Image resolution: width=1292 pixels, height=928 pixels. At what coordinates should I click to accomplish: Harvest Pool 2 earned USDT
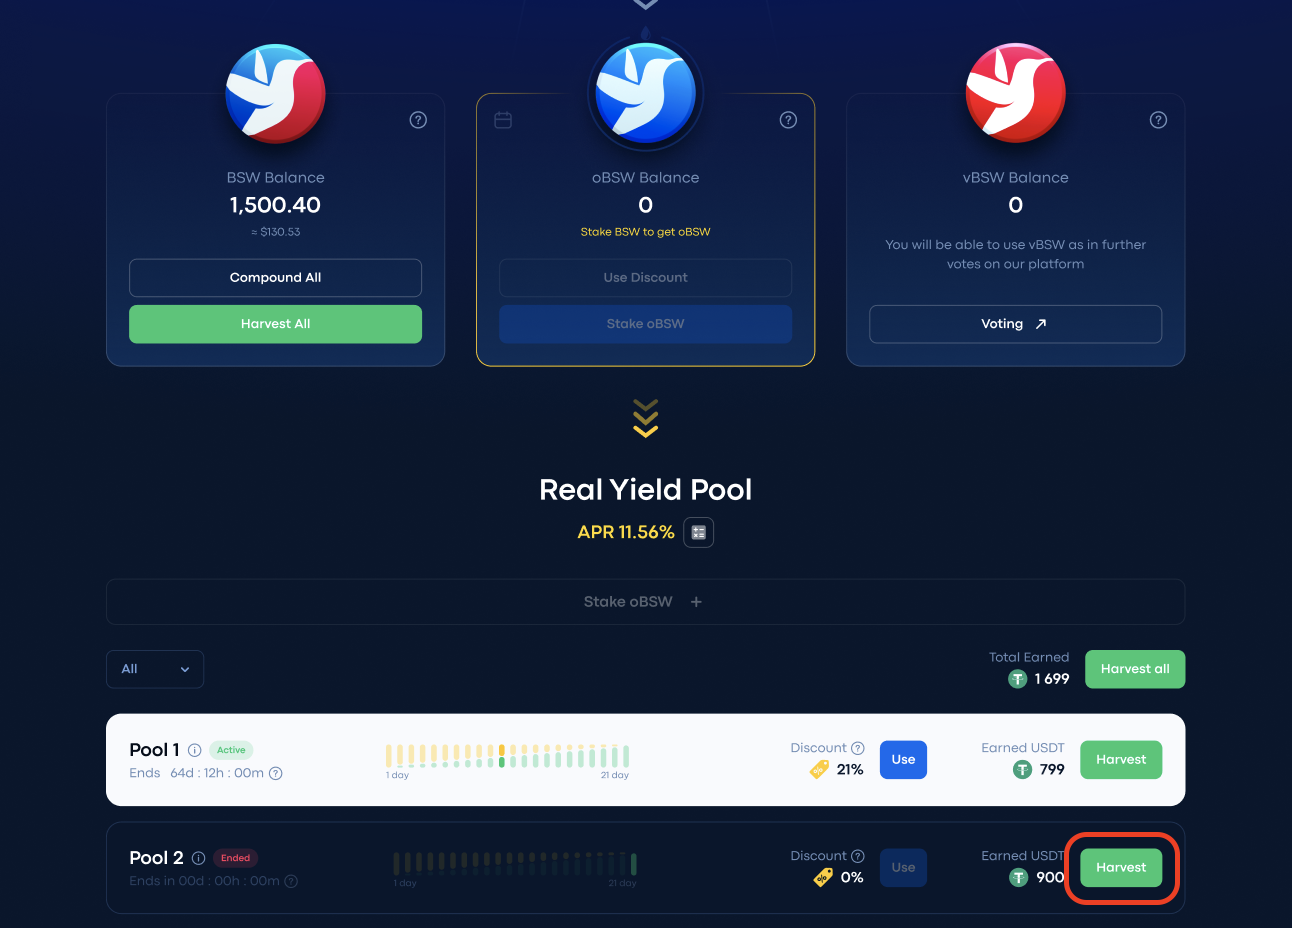click(1121, 868)
